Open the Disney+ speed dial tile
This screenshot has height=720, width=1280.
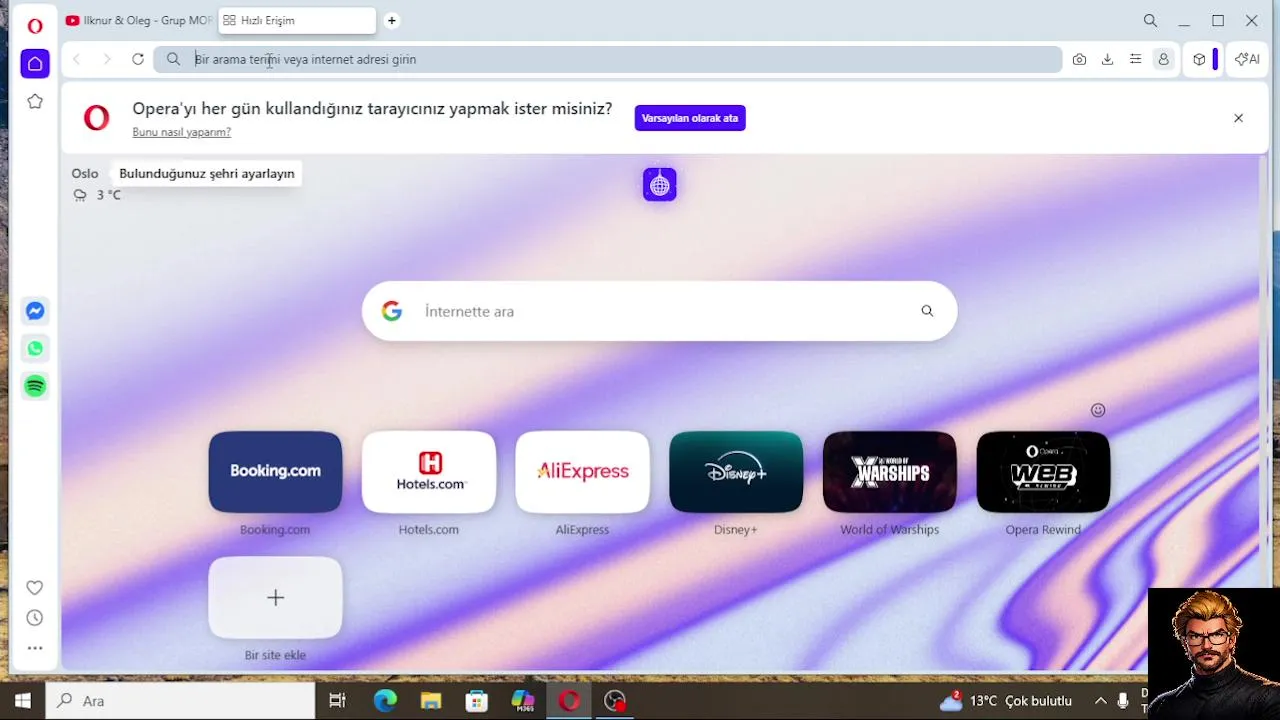pyautogui.click(x=736, y=472)
